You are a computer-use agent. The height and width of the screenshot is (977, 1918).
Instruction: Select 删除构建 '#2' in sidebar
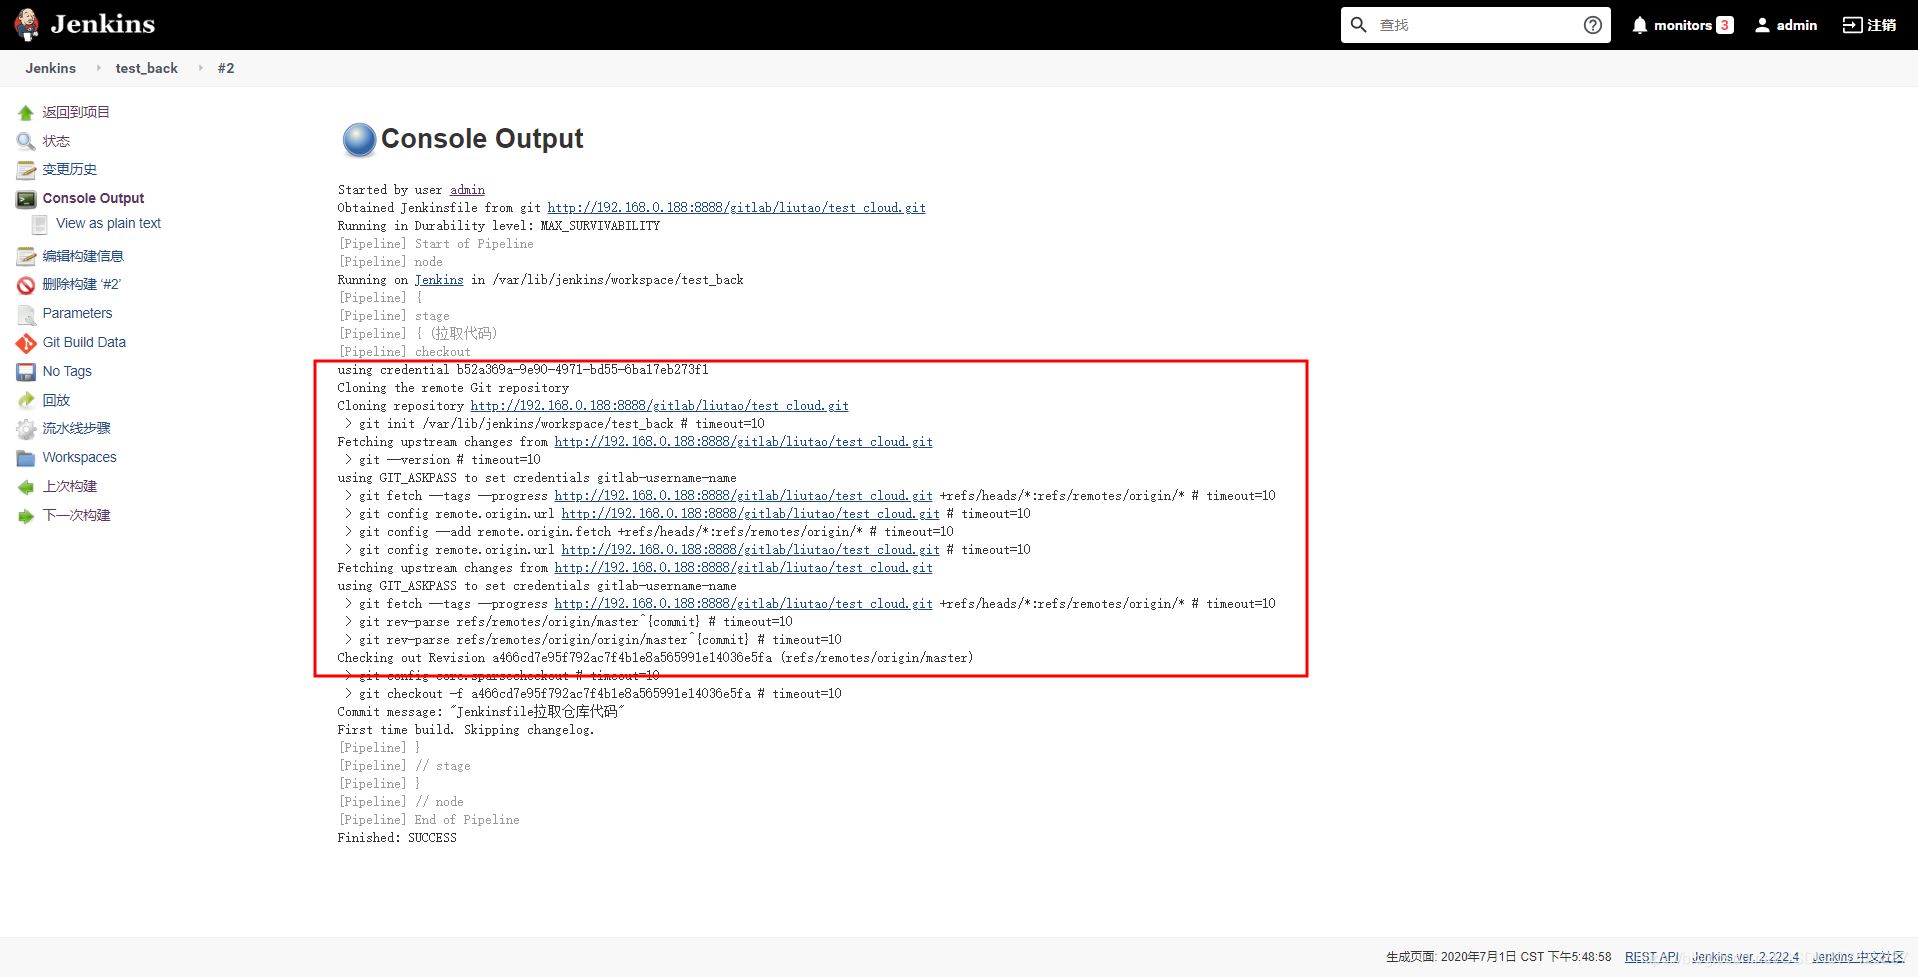pyautogui.click(x=81, y=284)
